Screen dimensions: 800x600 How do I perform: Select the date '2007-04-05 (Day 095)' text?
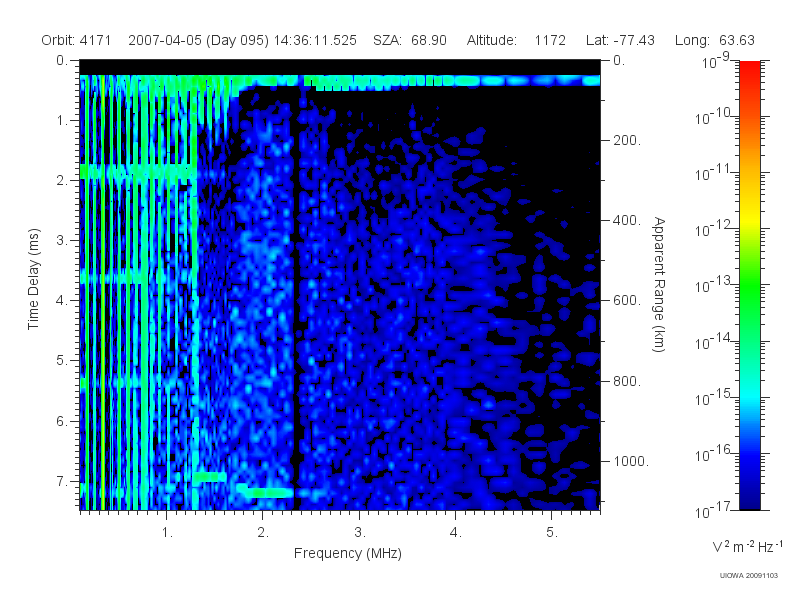pyautogui.click(x=198, y=40)
